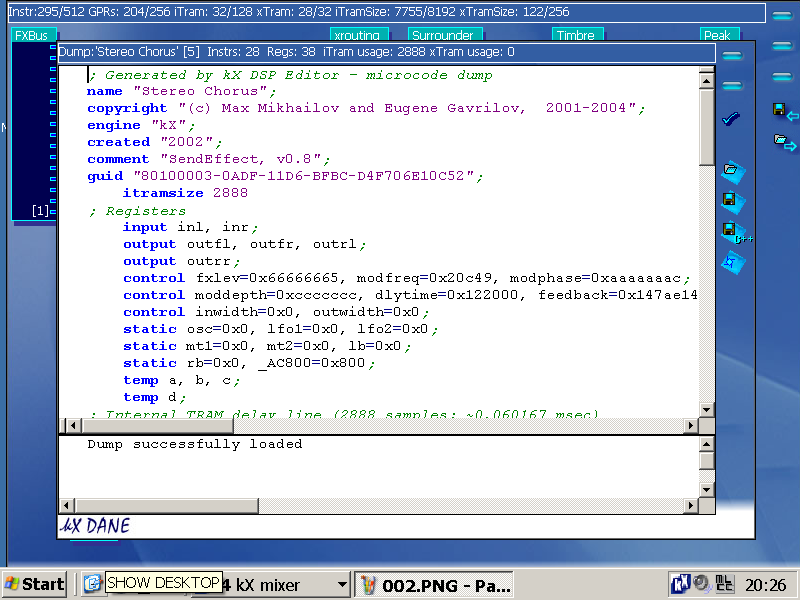The image size is (800, 600).
Task: Click the code editor's scroll-down arrow
Action: 707,409
